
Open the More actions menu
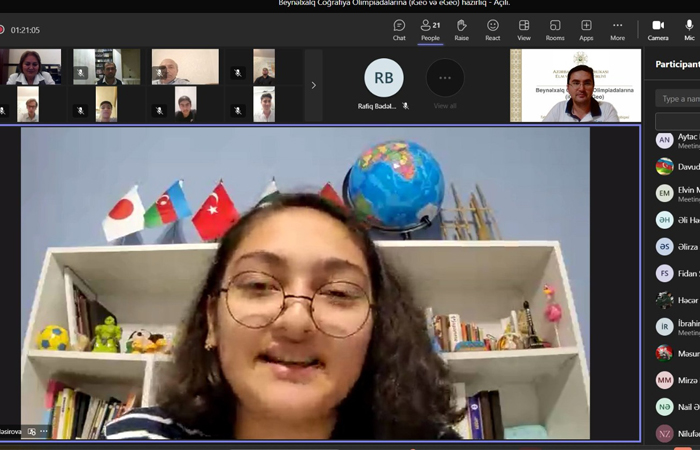click(617, 30)
